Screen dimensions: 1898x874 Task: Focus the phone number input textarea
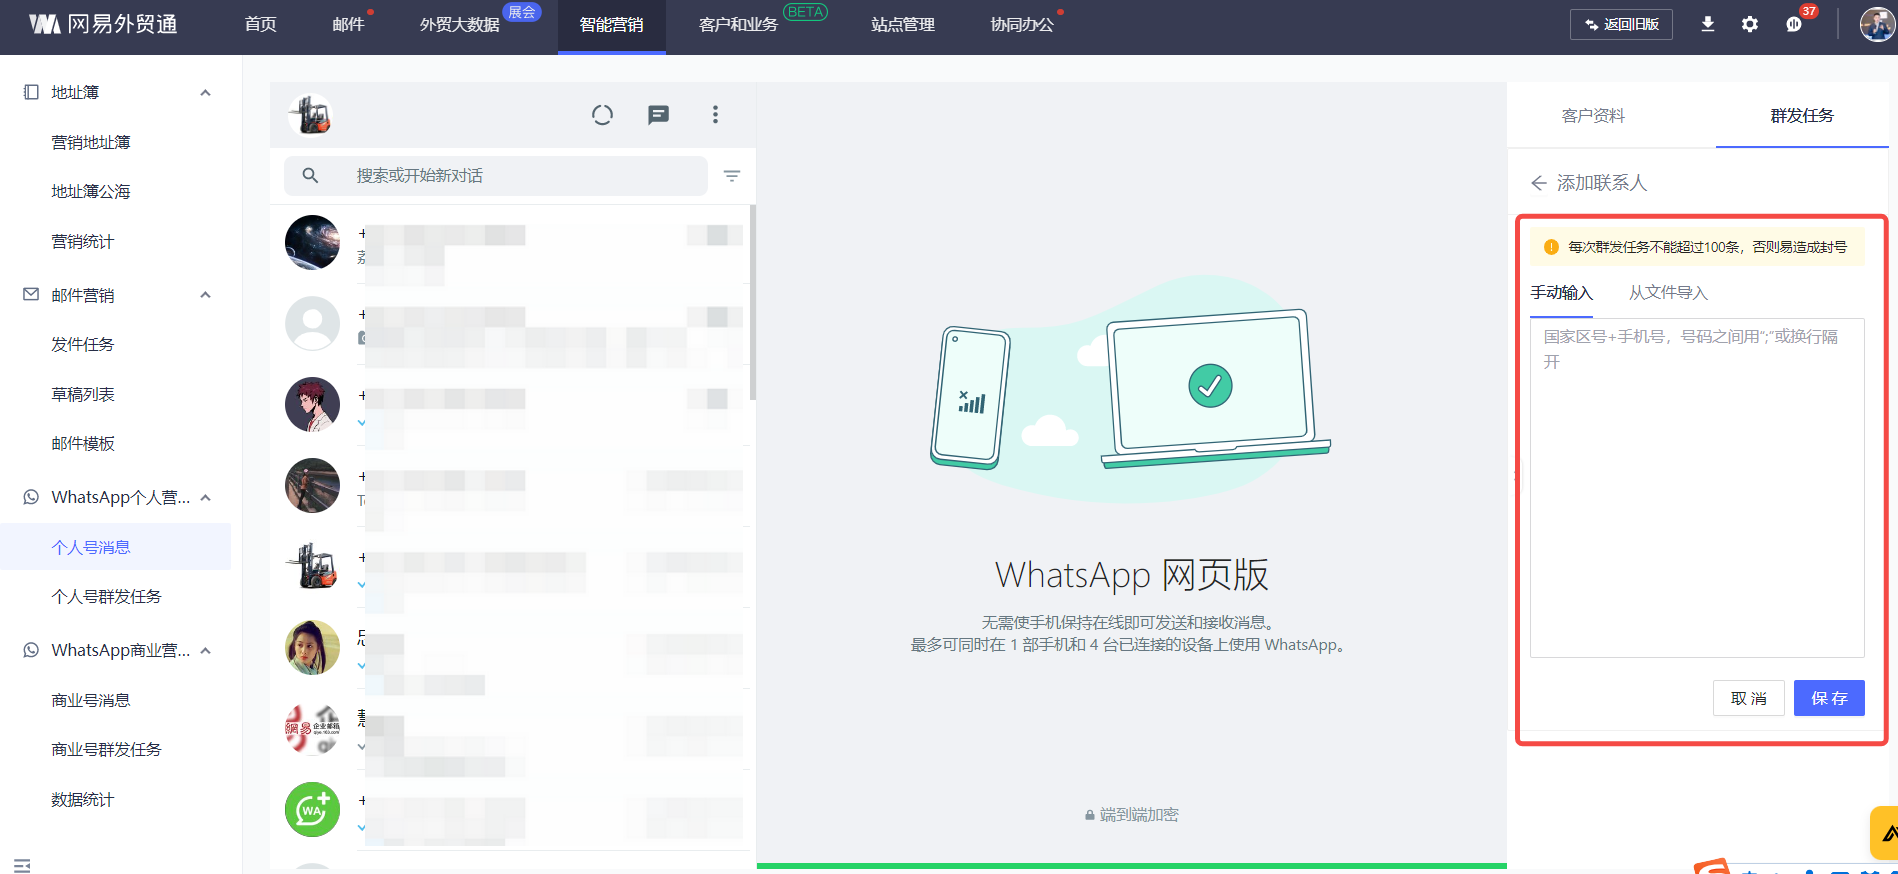1697,488
